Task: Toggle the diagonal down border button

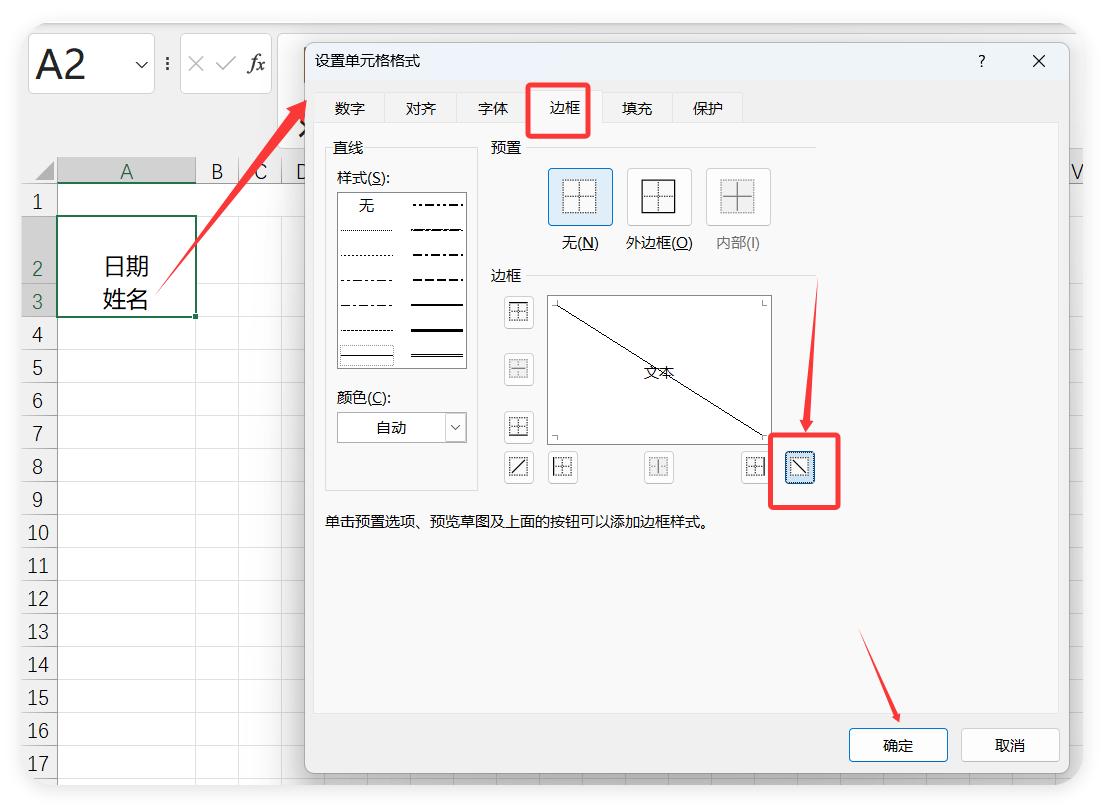Action: [x=800, y=467]
